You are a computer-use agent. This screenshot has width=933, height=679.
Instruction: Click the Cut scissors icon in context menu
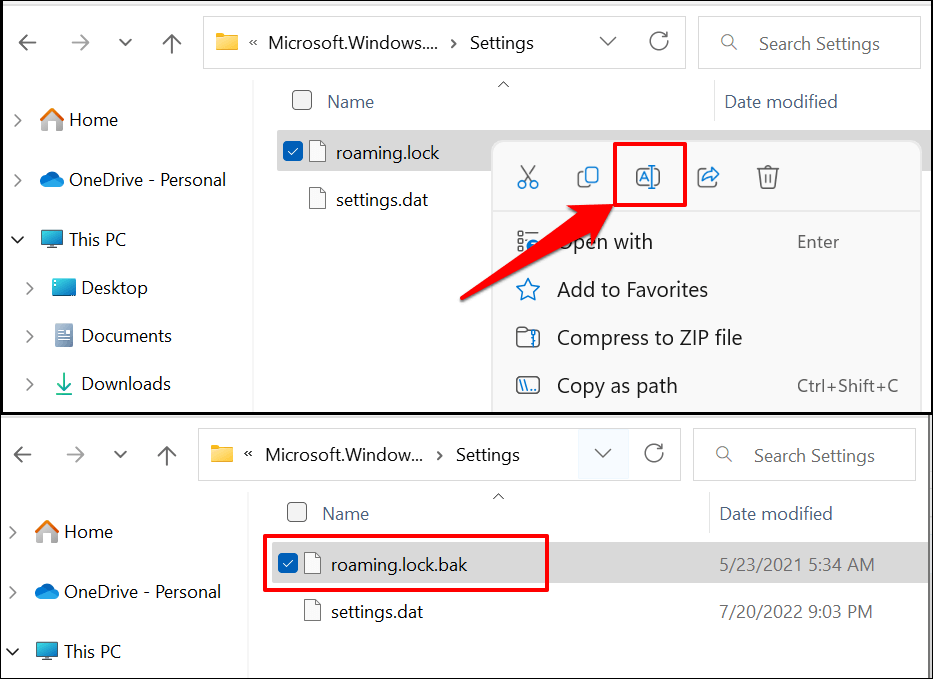point(528,177)
